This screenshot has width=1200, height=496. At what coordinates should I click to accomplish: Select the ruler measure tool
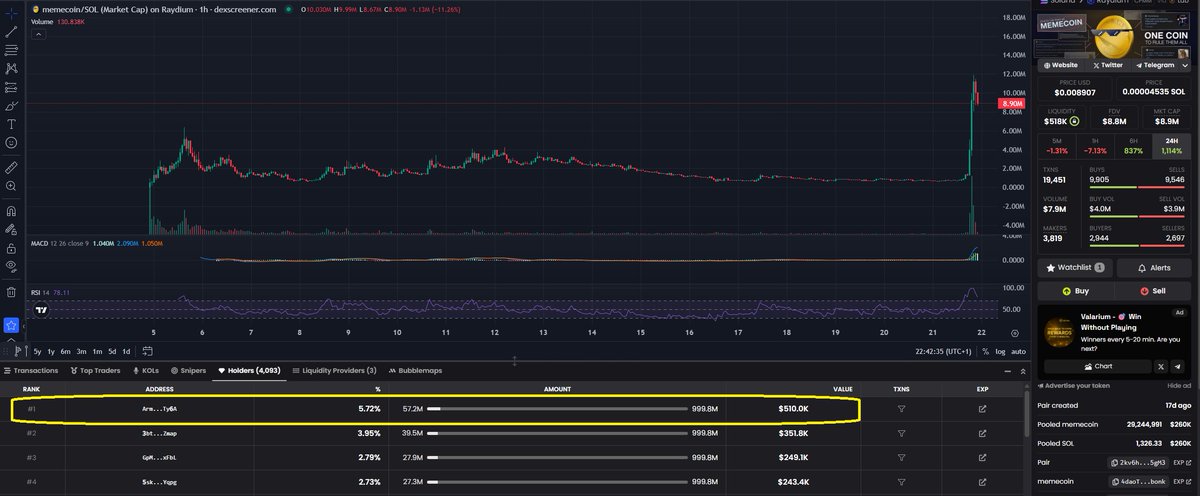[11, 166]
